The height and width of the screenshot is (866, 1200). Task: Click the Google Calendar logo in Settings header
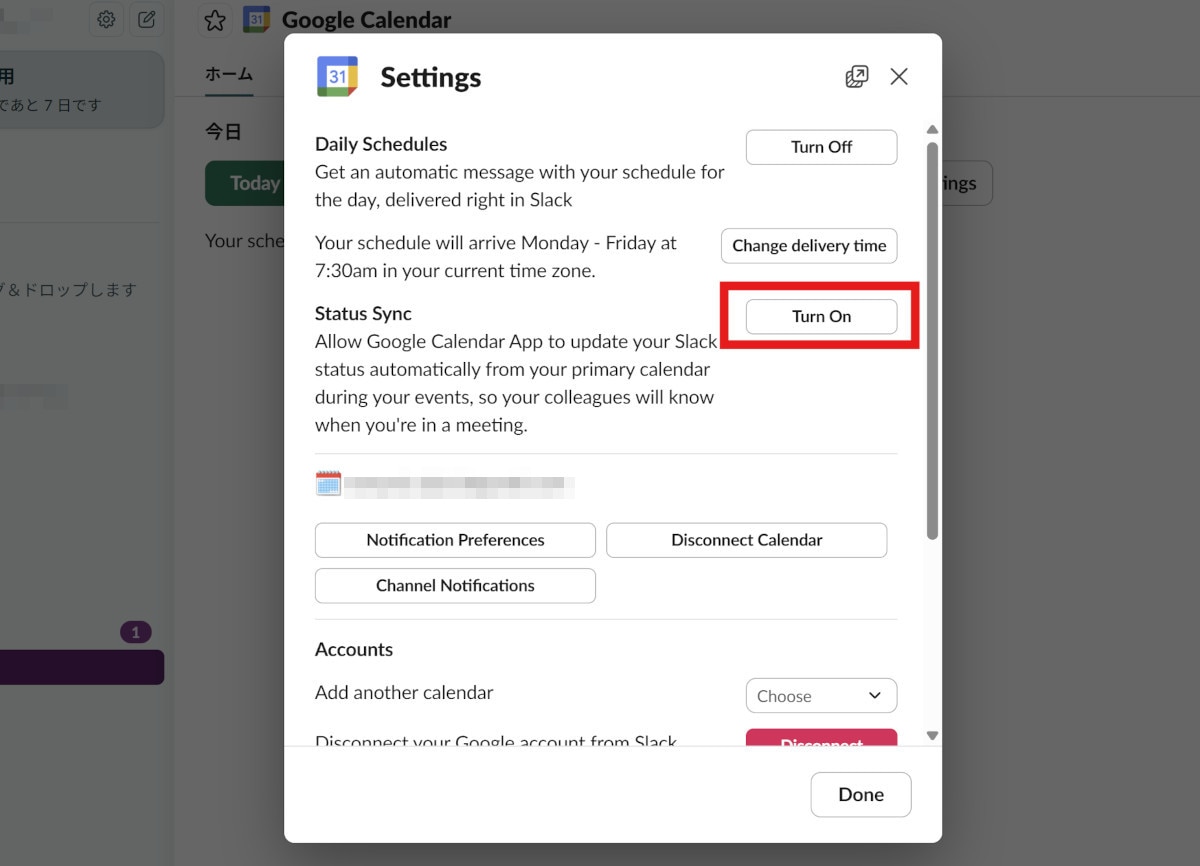click(x=337, y=77)
